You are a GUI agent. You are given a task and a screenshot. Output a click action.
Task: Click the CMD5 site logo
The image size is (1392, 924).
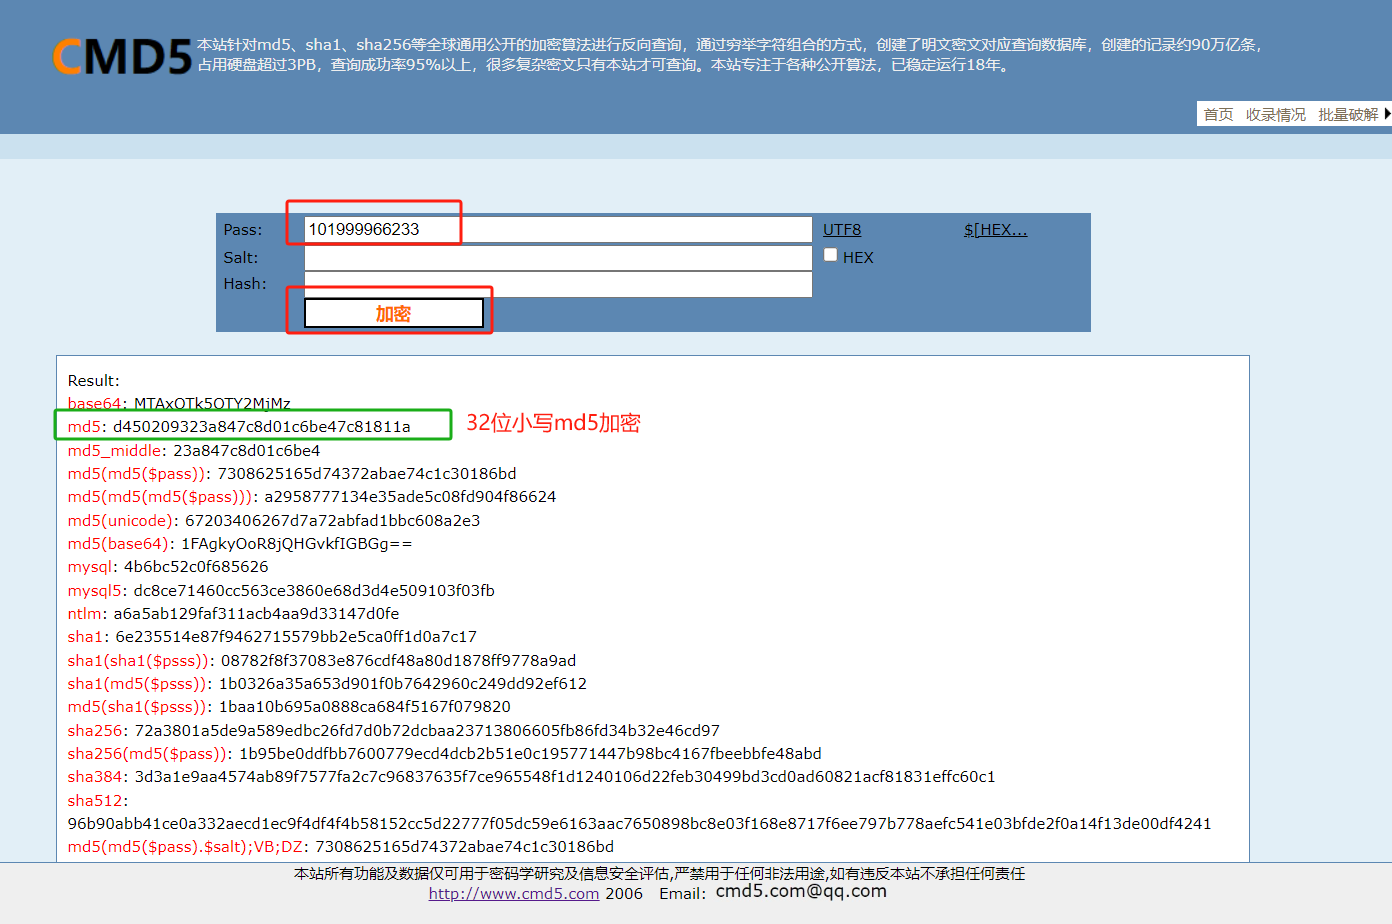122,57
